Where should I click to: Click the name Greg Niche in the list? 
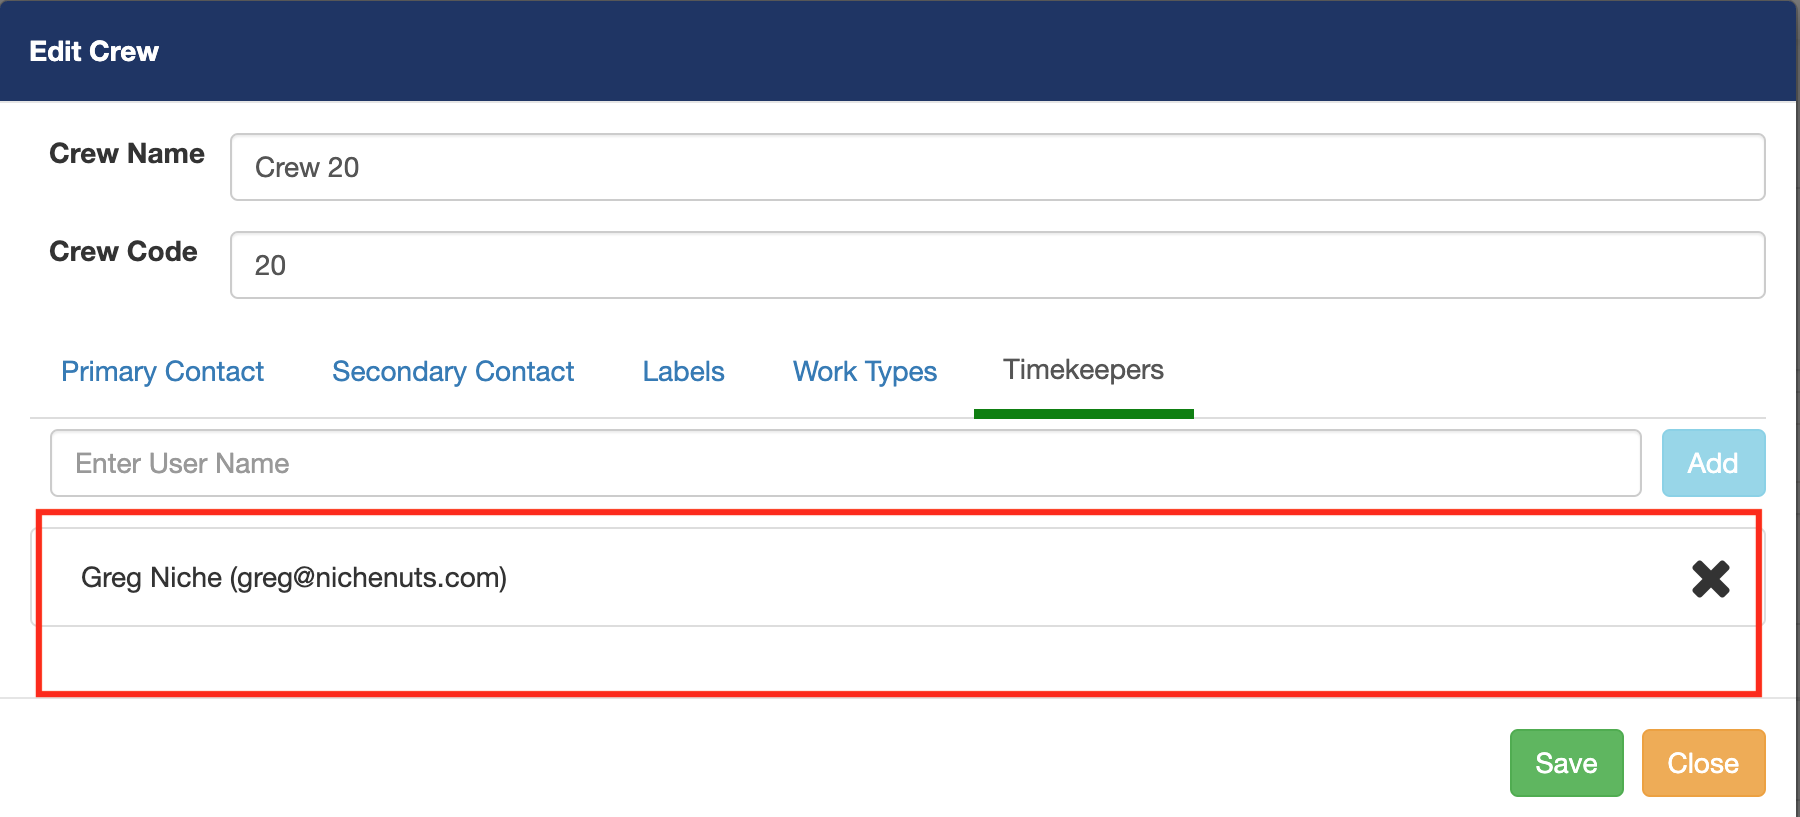151,578
